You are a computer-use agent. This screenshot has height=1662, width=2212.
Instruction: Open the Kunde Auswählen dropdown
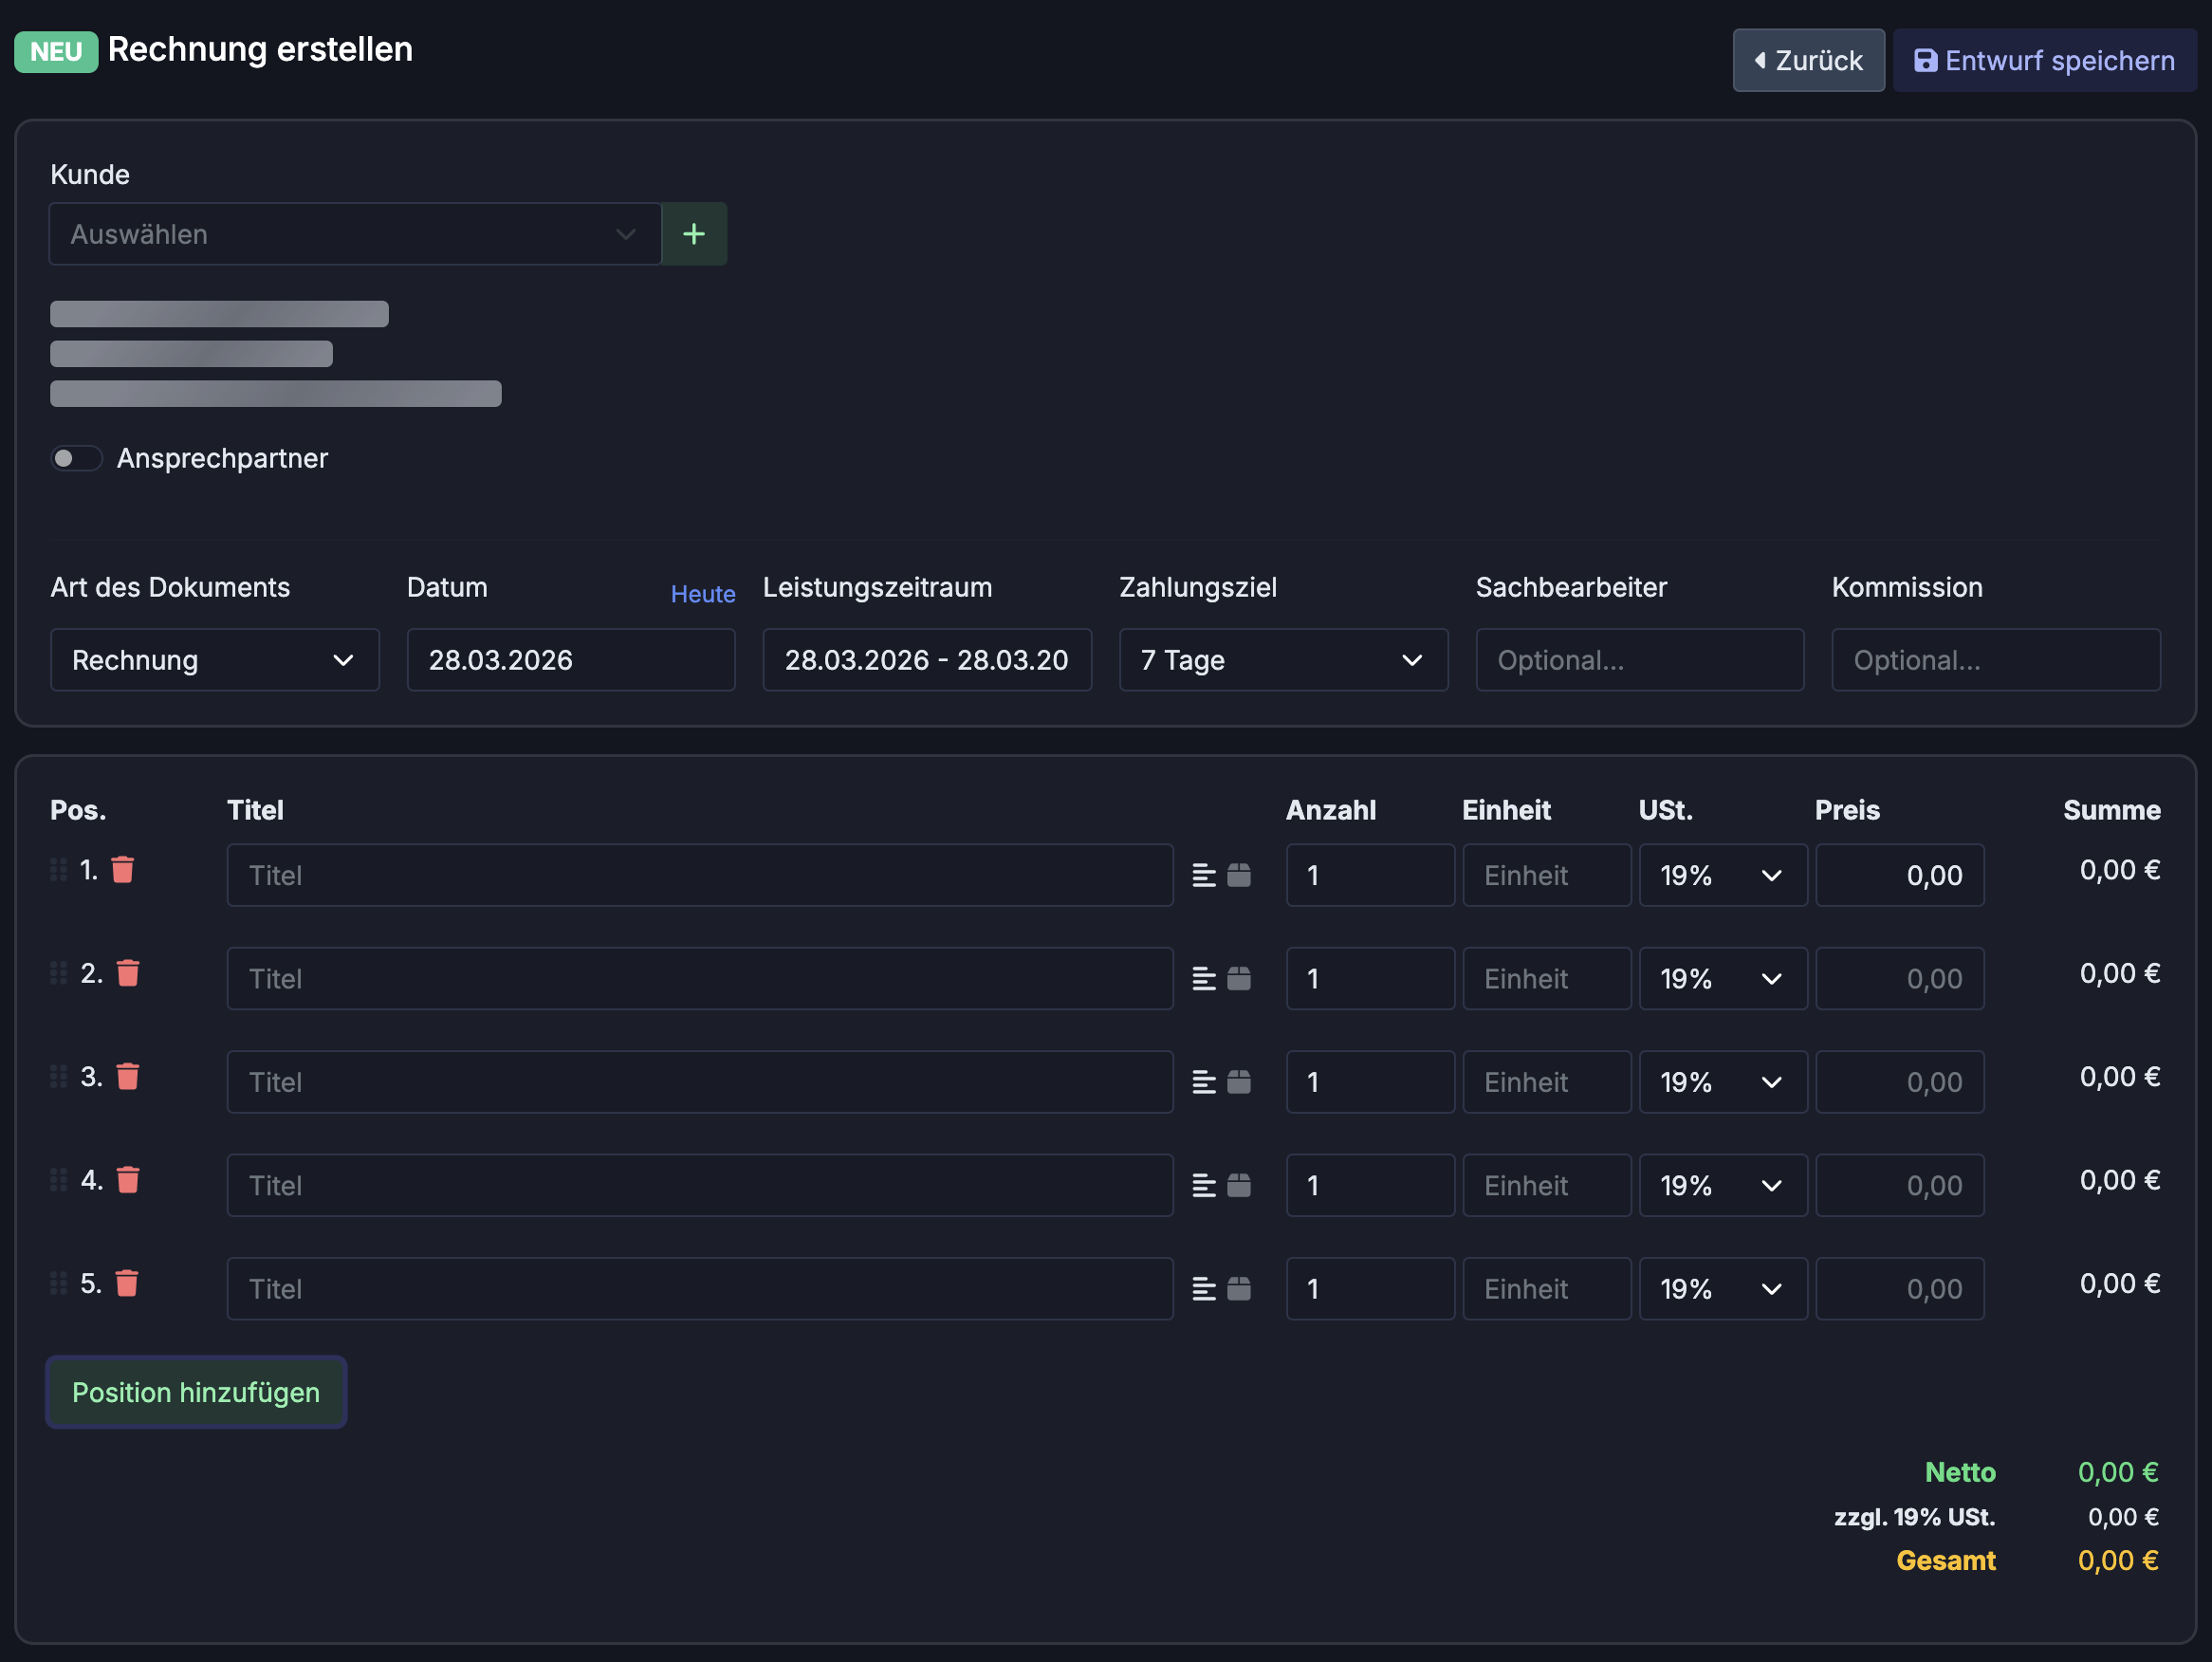pos(355,234)
